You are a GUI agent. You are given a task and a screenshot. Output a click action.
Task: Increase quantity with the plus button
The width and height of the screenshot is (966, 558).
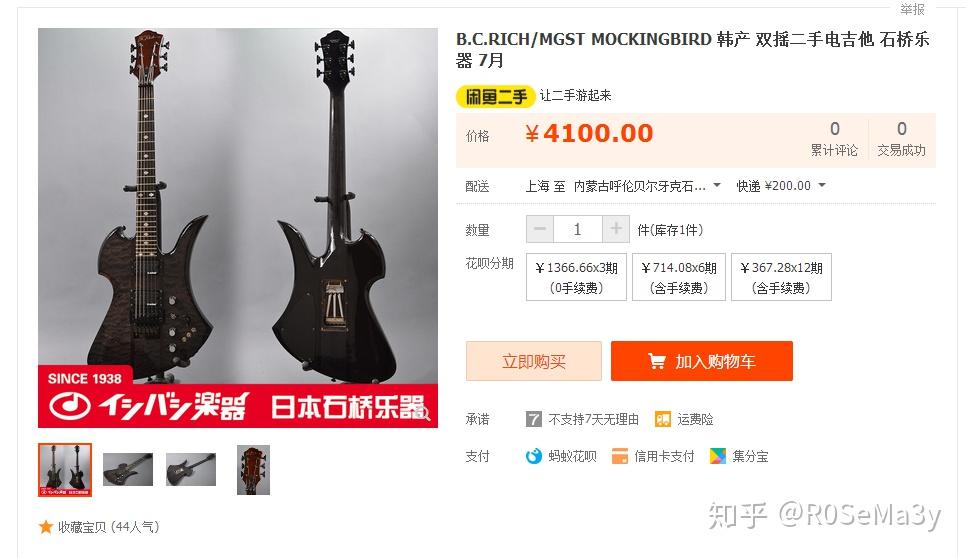coord(615,229)
